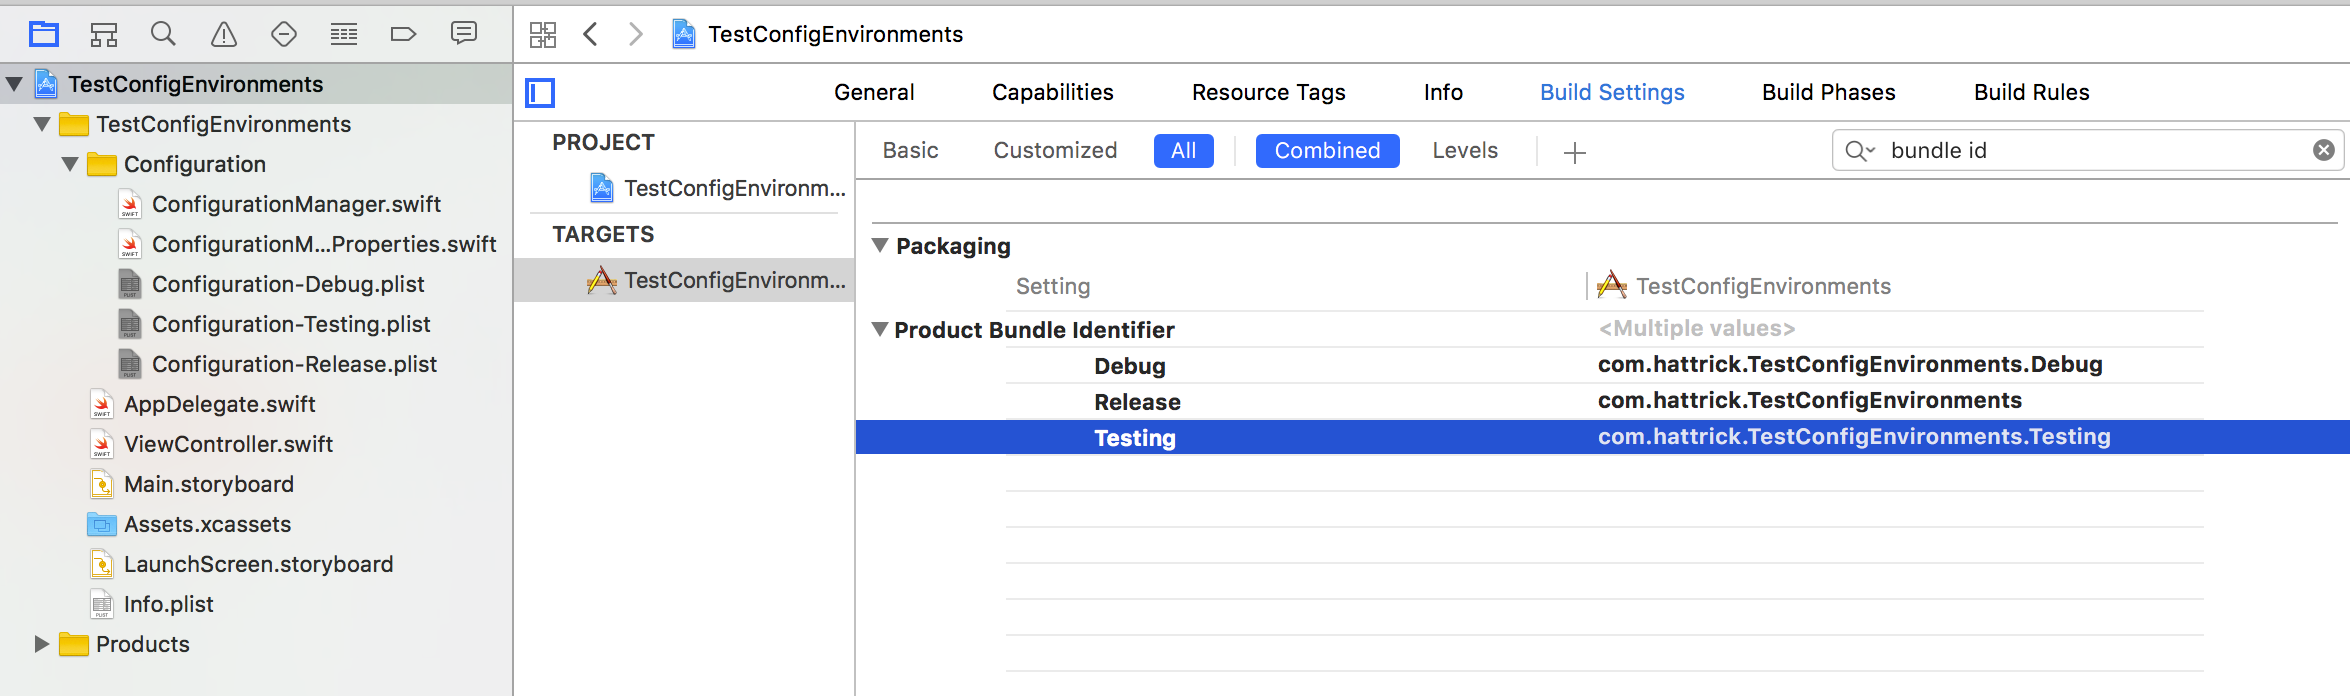Open the Build Rules tab
The image size is (2350, 696).
click(x=2031, y=92)
